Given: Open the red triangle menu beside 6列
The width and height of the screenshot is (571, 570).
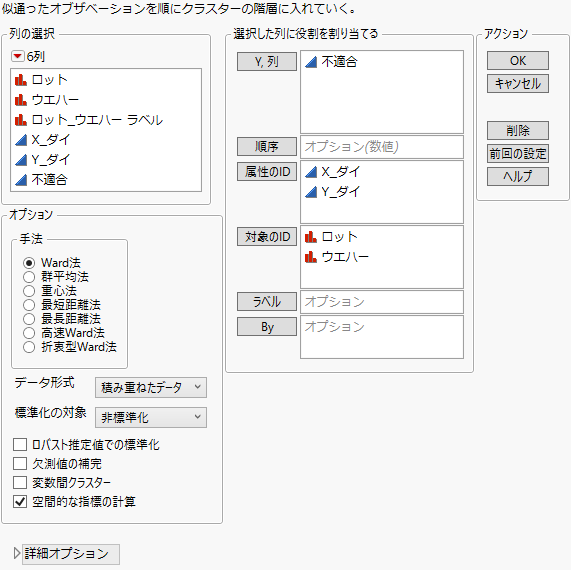Looking at the screenshot, I should tap(17, 56).
